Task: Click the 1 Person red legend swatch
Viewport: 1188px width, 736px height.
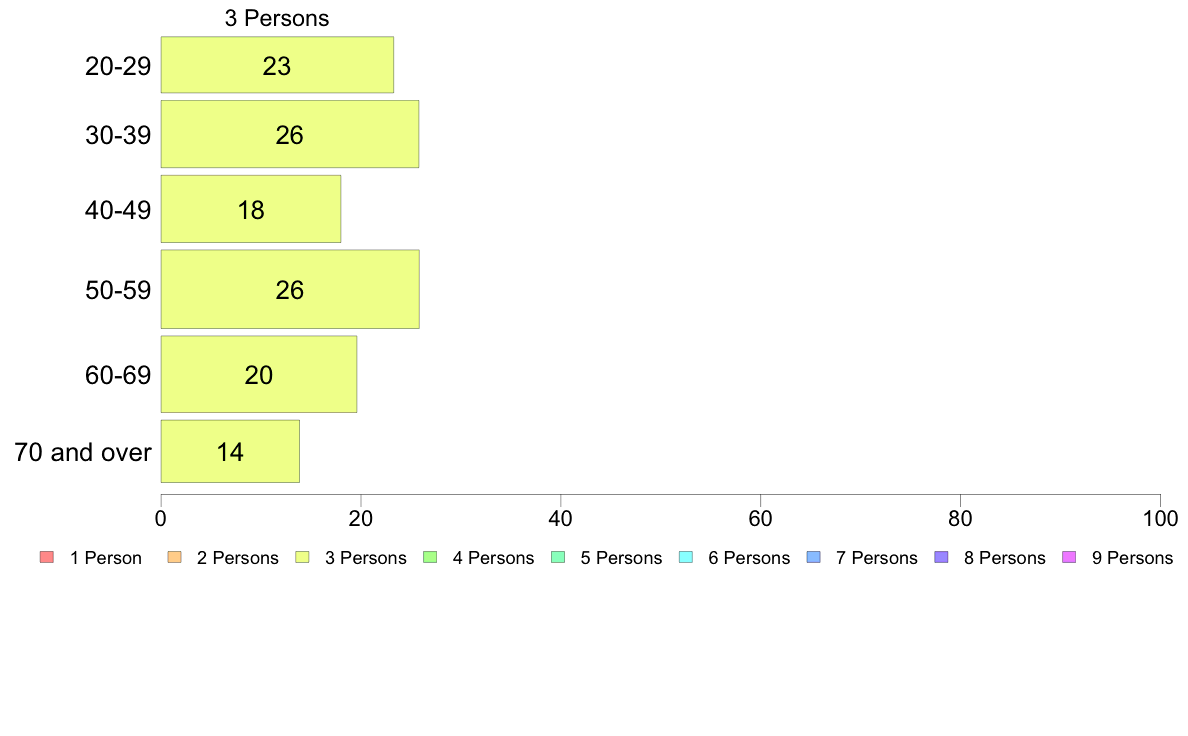Action: point(47,557)
